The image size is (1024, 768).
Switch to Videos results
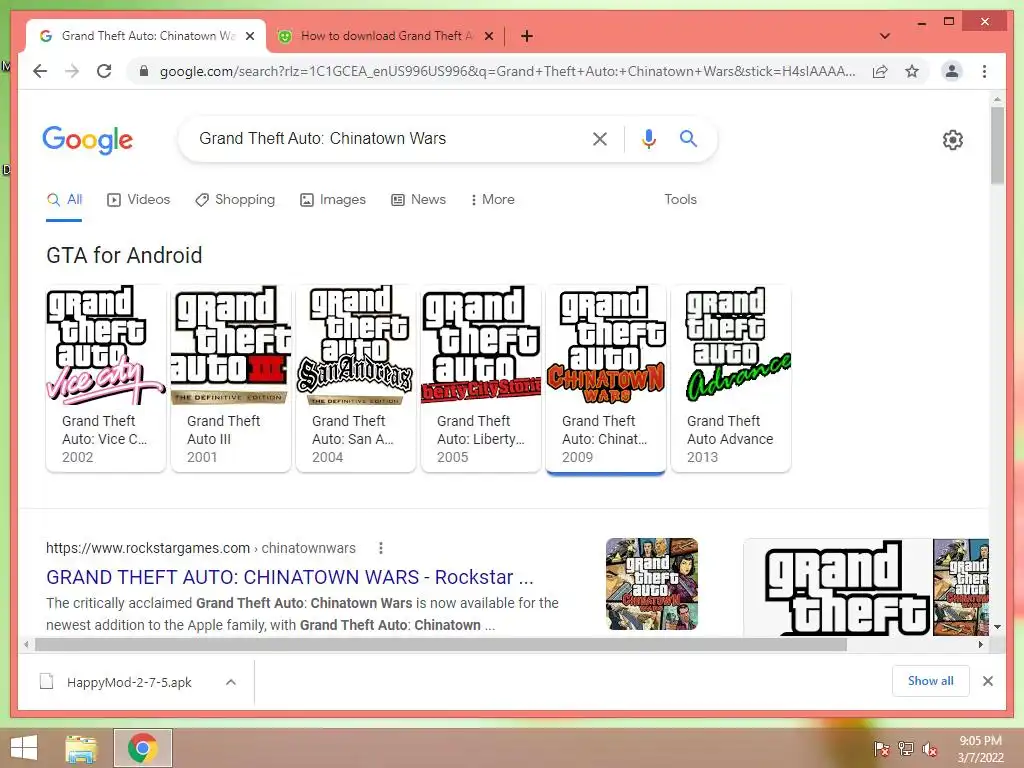pos(138,200)
